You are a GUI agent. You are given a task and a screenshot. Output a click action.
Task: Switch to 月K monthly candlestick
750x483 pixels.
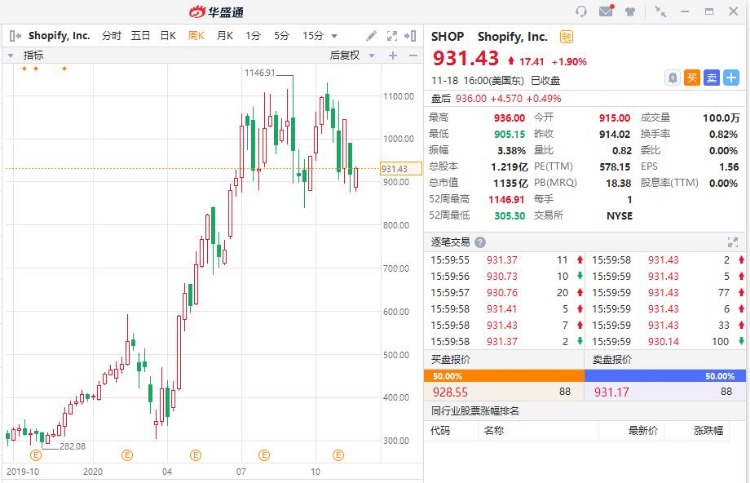click(x=225, y=36)
